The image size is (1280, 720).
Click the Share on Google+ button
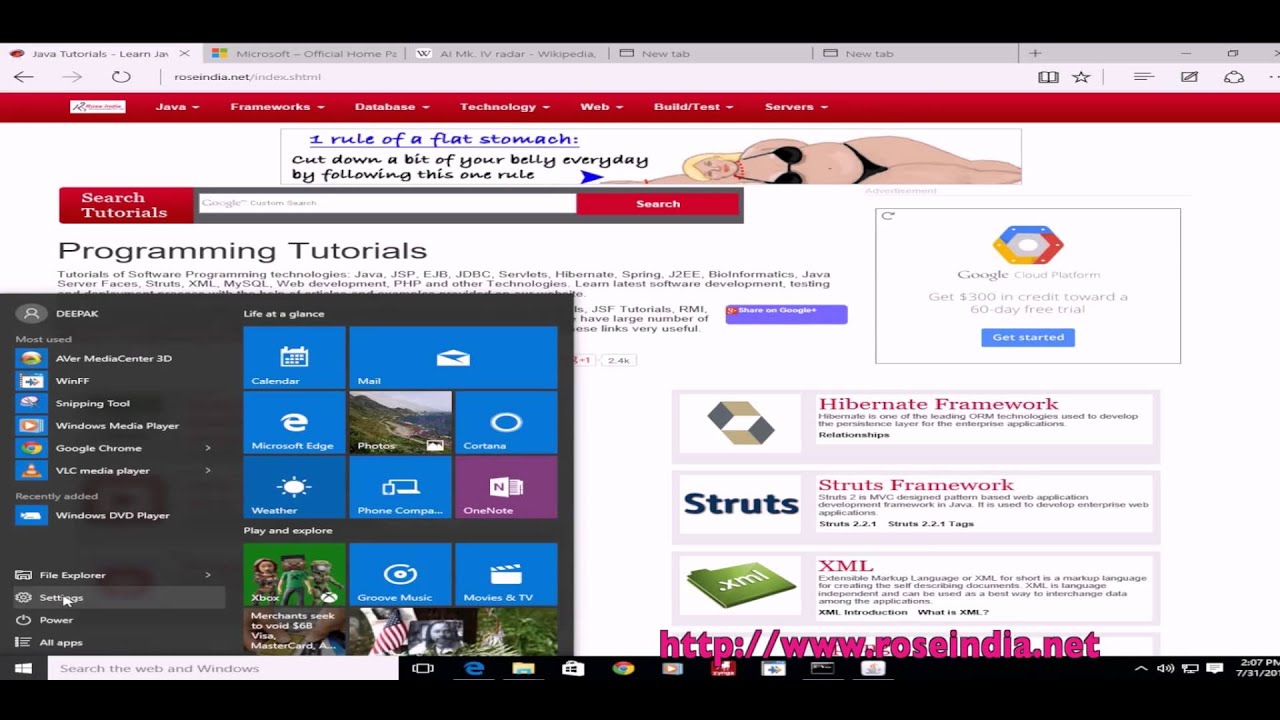pos(786,313)
